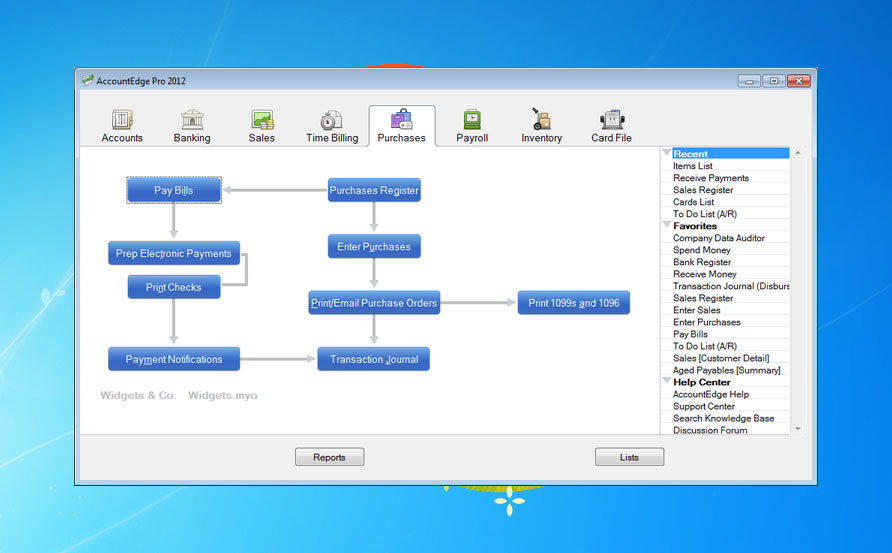Open the Inventory hand truck icon

541,119
